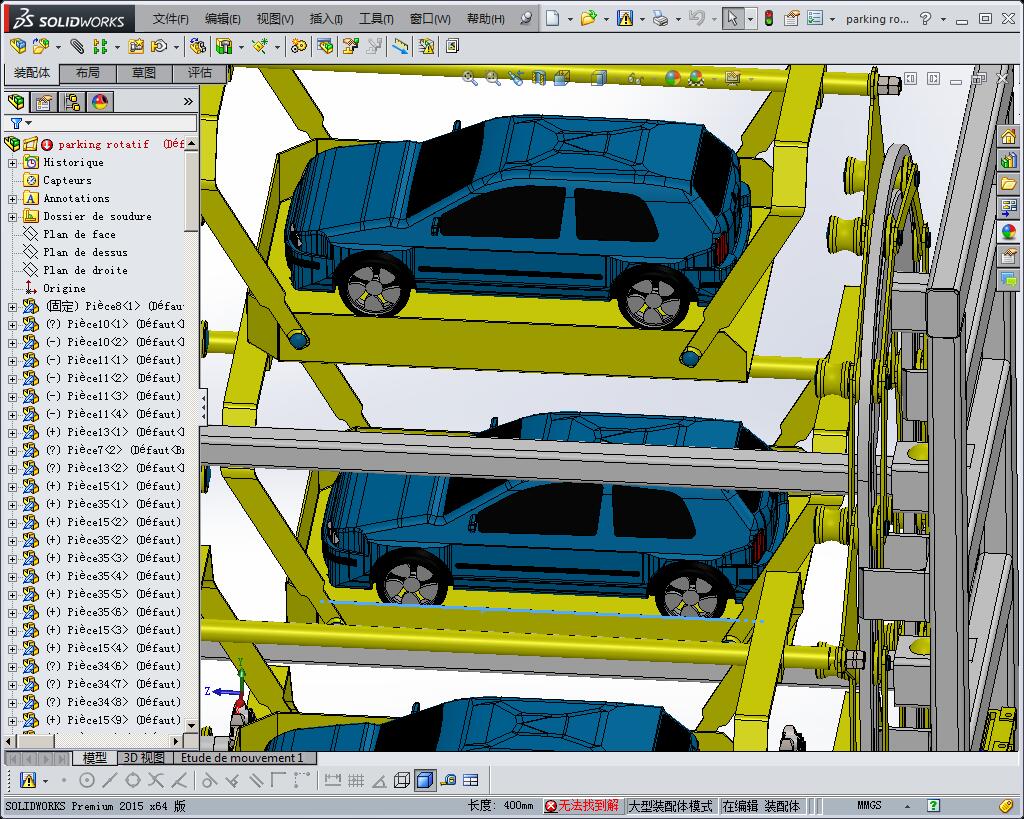Screen dimensions: 1024x819
Task: Open the FeatureManager design tree tab
Action: 16,102
